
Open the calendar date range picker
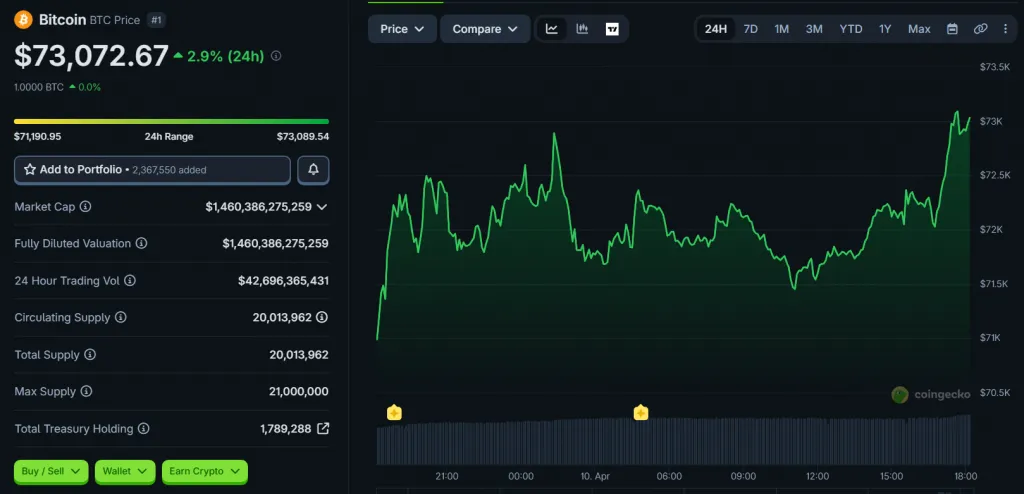point(952,29)
